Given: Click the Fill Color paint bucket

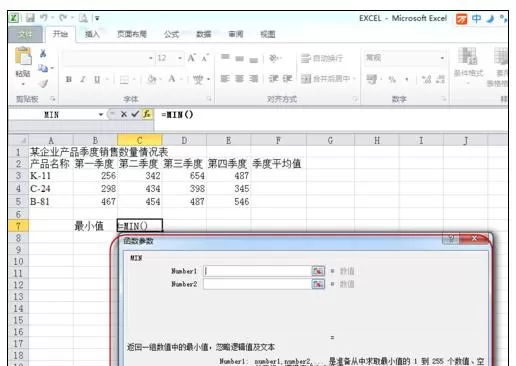Looking at the screenshot, I should tap(152, 79).
